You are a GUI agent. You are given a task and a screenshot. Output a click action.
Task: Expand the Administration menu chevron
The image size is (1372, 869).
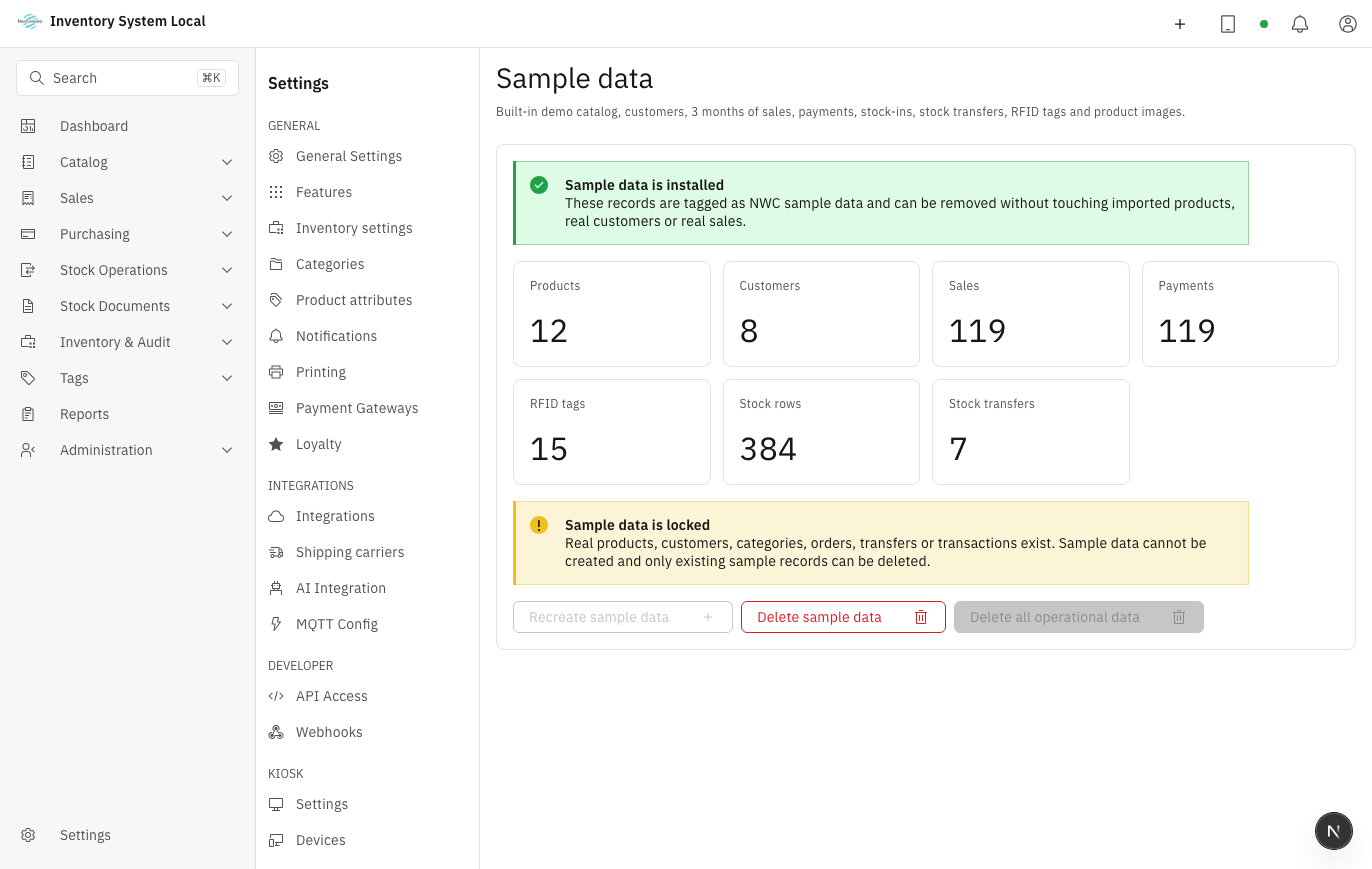point(227,450)
